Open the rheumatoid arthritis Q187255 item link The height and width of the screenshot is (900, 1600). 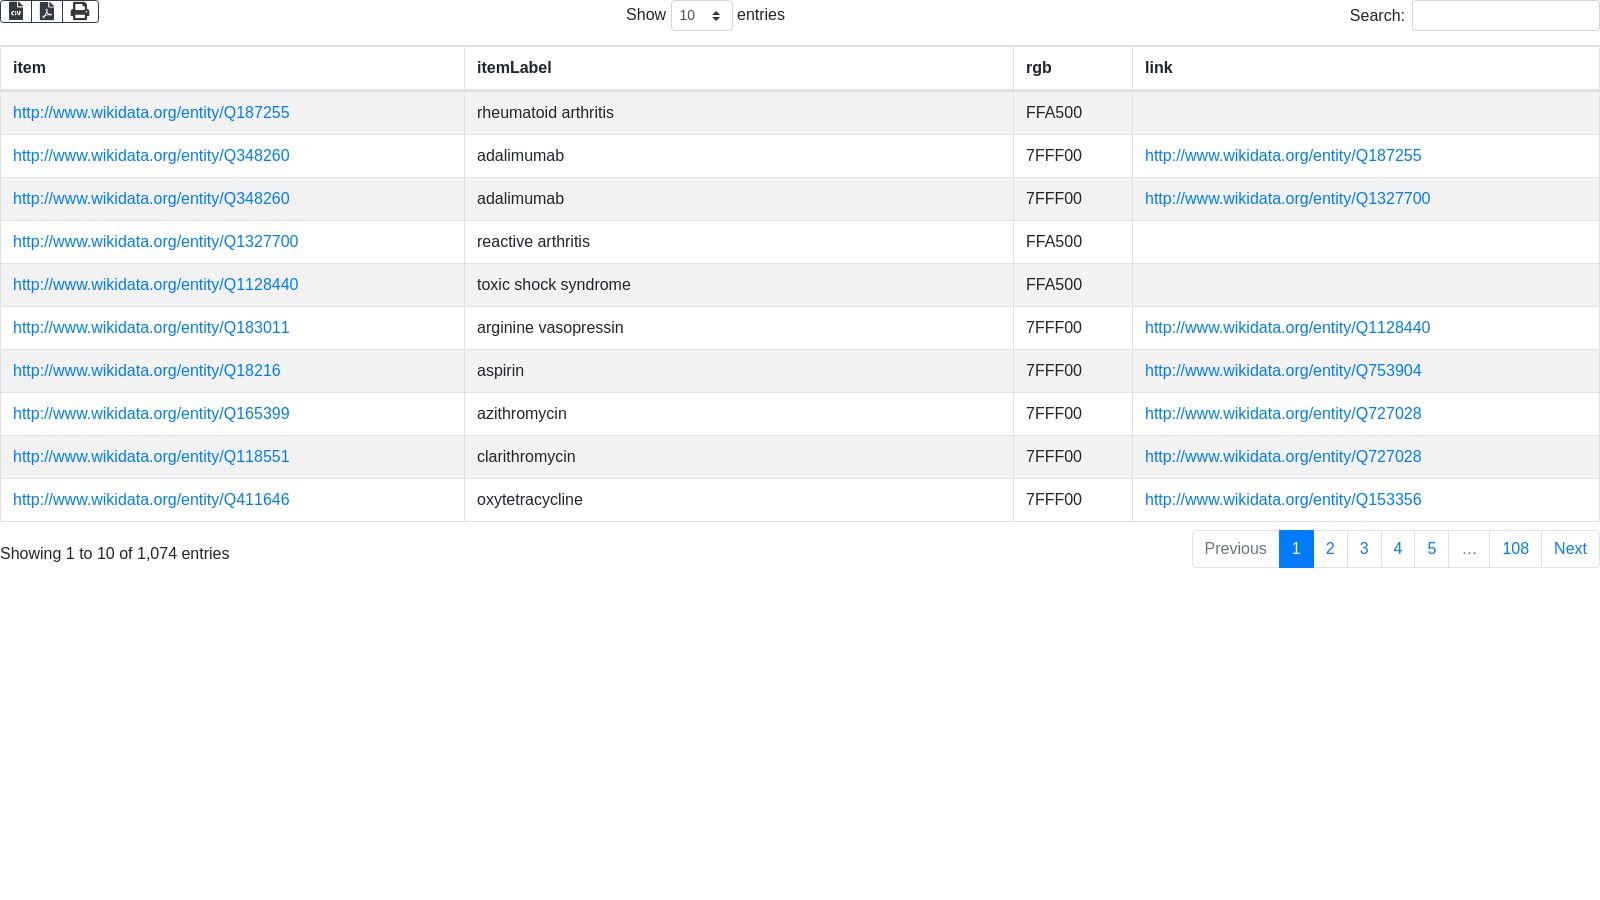(x=151, y=113)
